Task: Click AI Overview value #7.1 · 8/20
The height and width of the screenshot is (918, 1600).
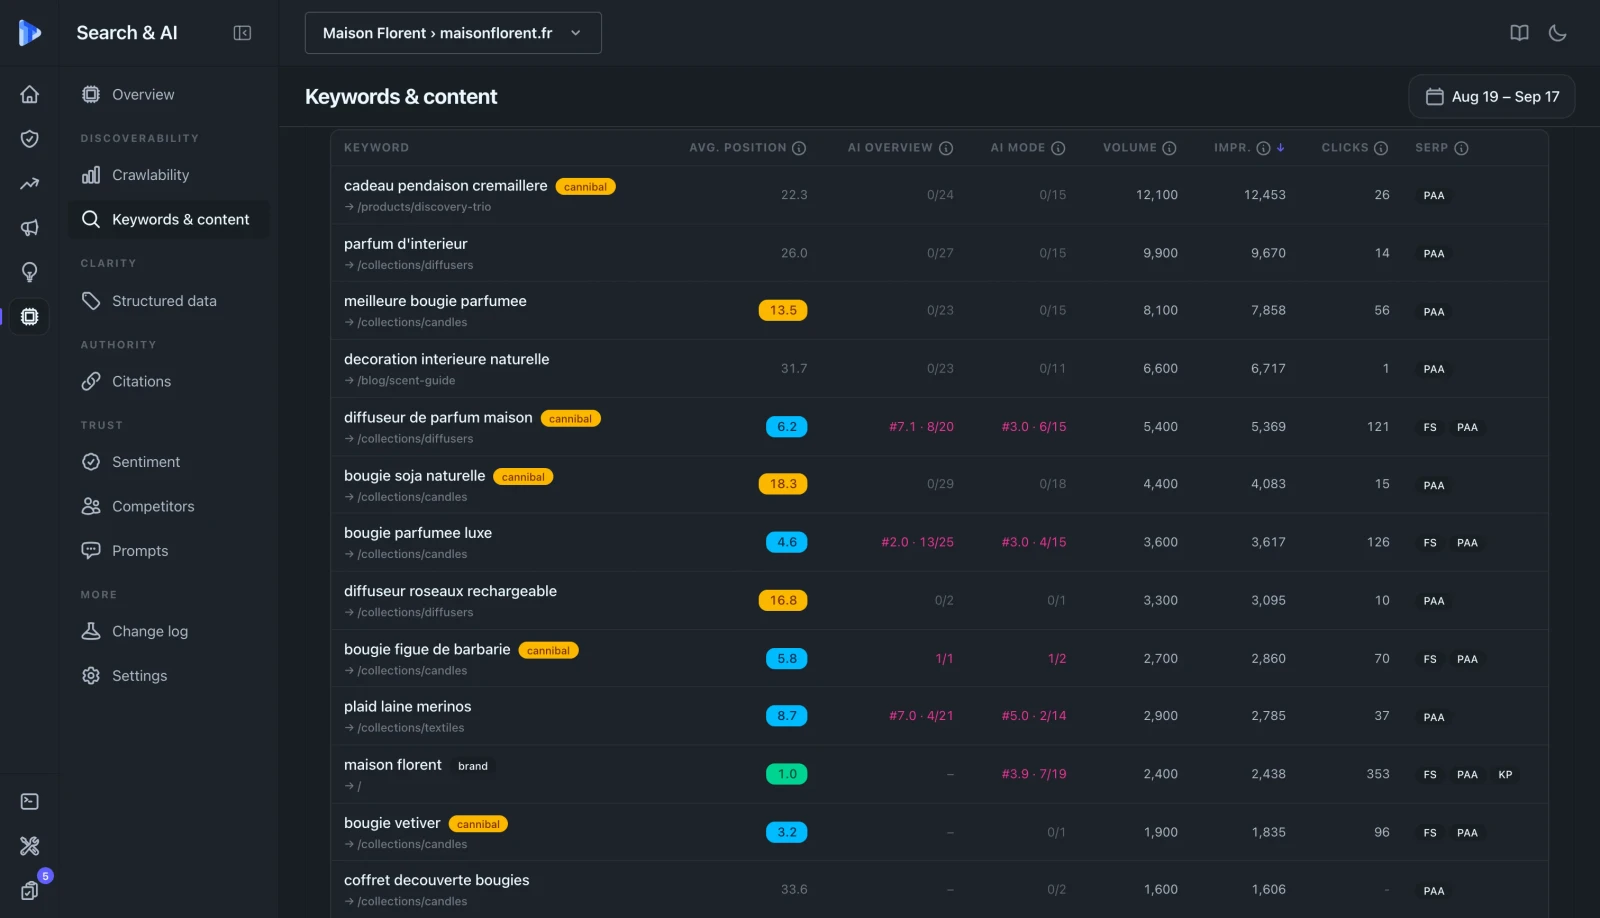Action: (x=921, y=427)
